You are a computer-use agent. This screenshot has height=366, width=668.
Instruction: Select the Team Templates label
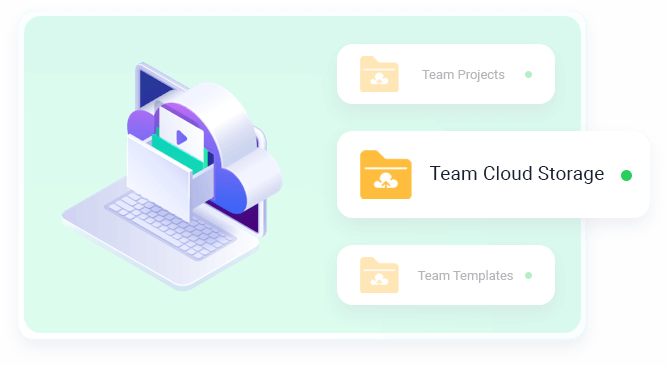465,276
